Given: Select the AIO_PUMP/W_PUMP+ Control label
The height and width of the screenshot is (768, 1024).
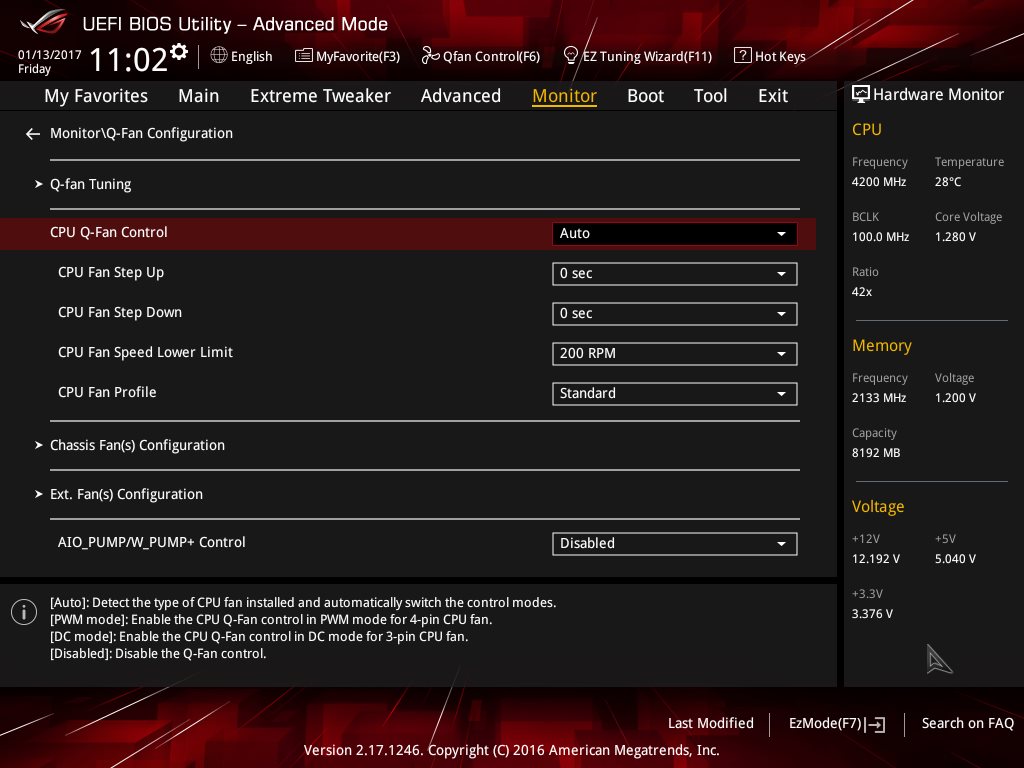Looking at the screenshot, I should [x=152, y=542].
